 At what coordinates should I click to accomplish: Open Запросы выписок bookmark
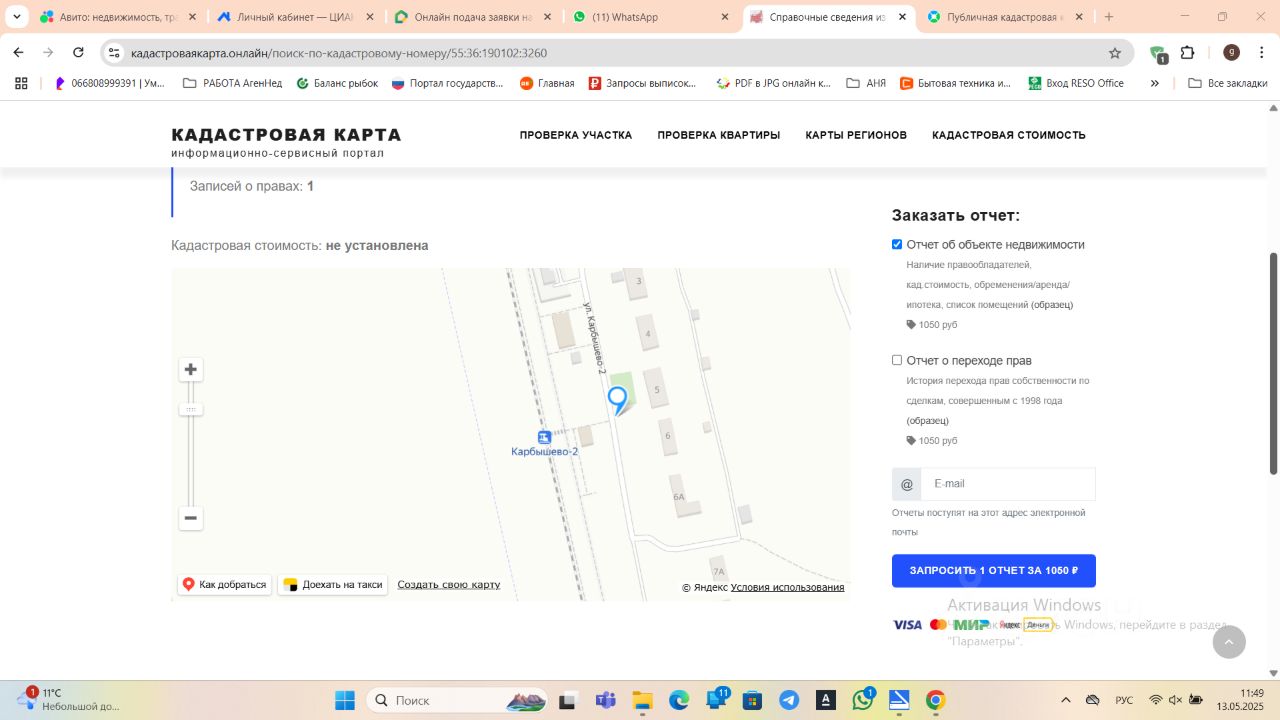pos(642,83)
